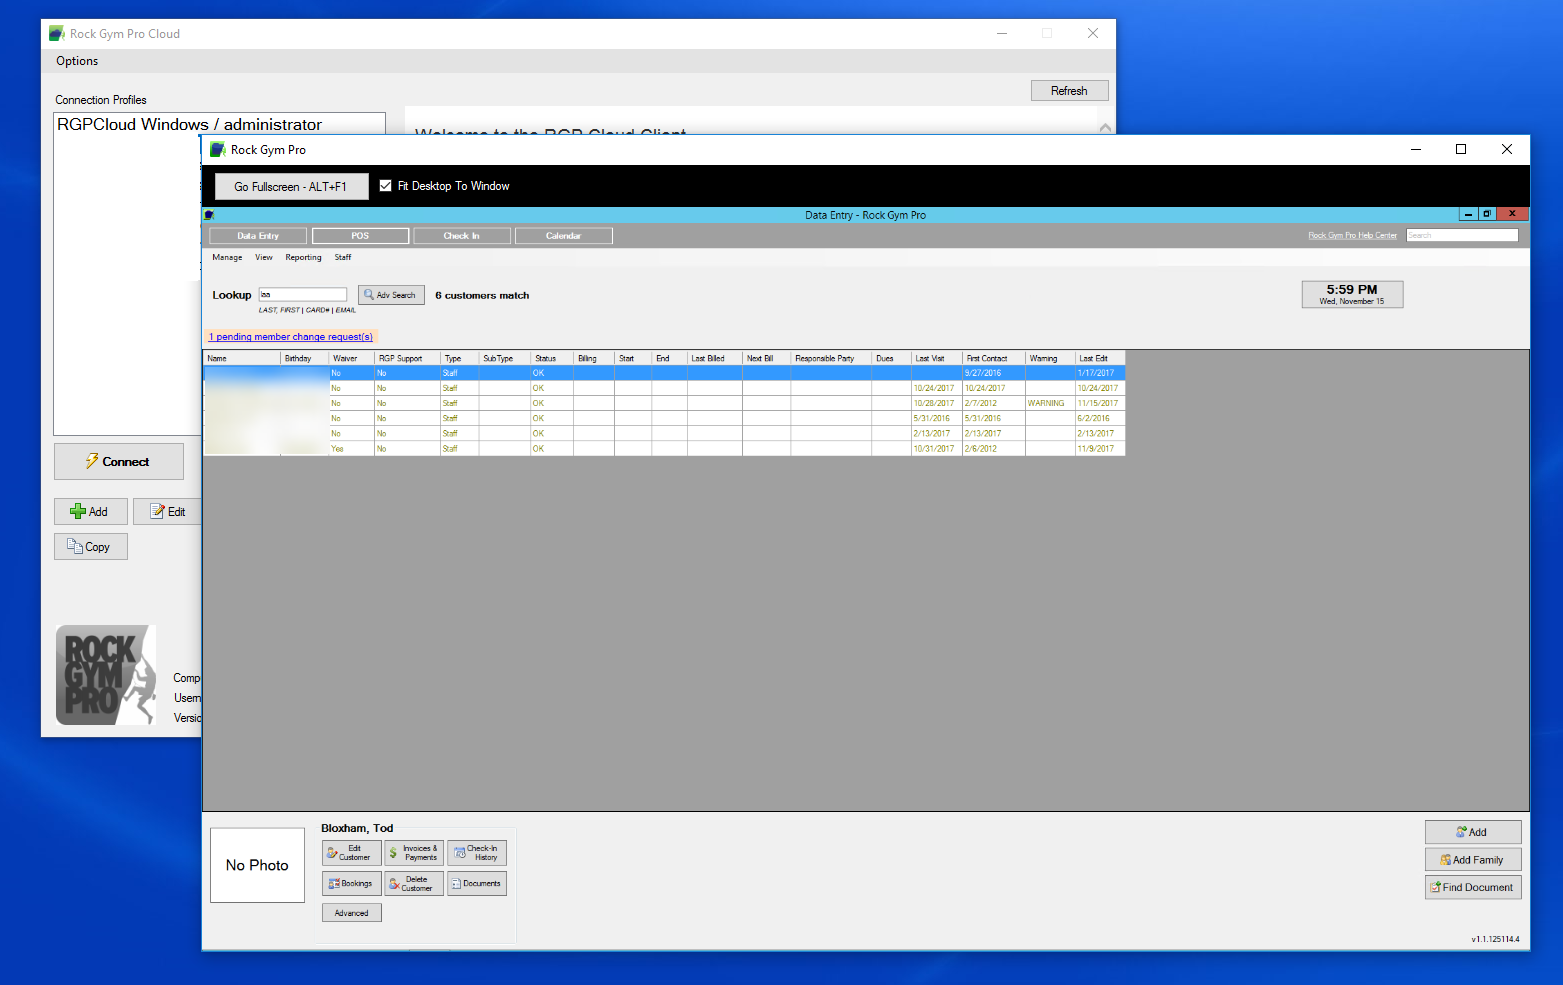This screenshot has width=1563, height=985.
Task: Click Add customer button at bottom right
Action: [1473, 832]
